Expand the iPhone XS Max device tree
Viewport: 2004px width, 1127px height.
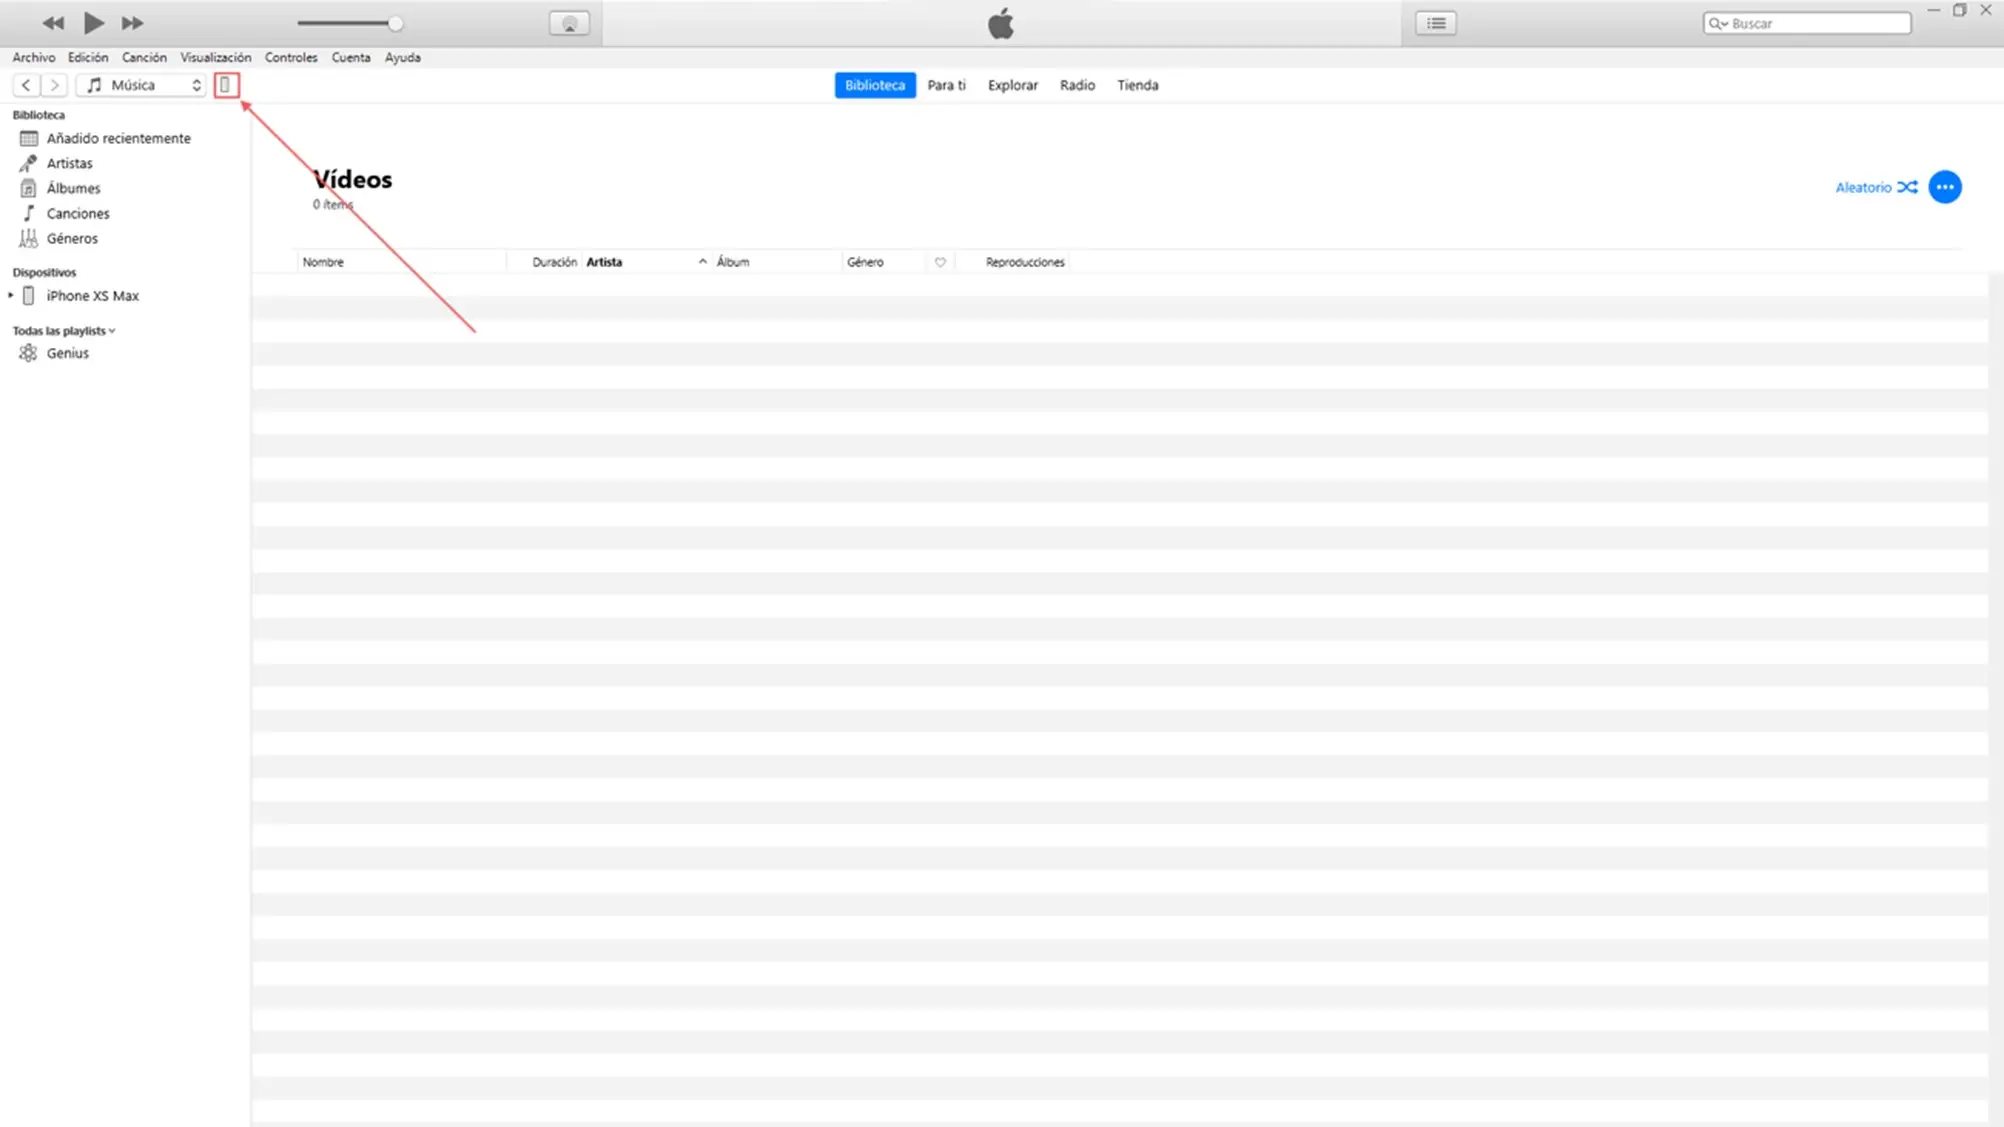[x=11, y=296]
